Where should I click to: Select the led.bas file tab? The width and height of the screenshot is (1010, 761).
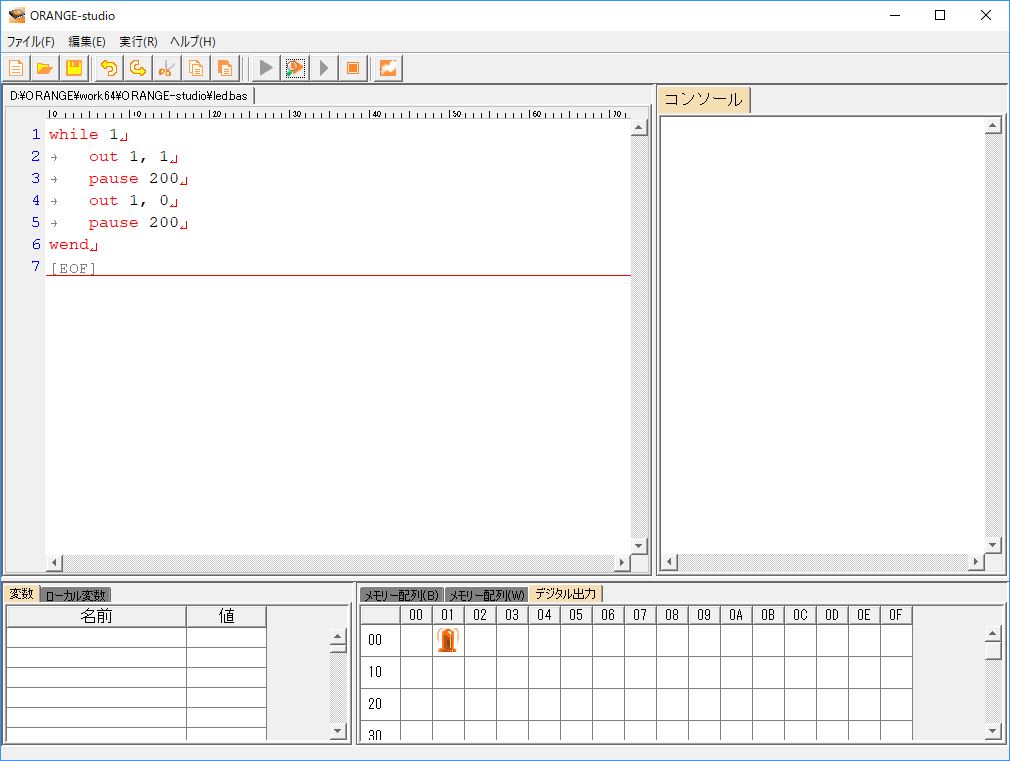click(129, 96)
